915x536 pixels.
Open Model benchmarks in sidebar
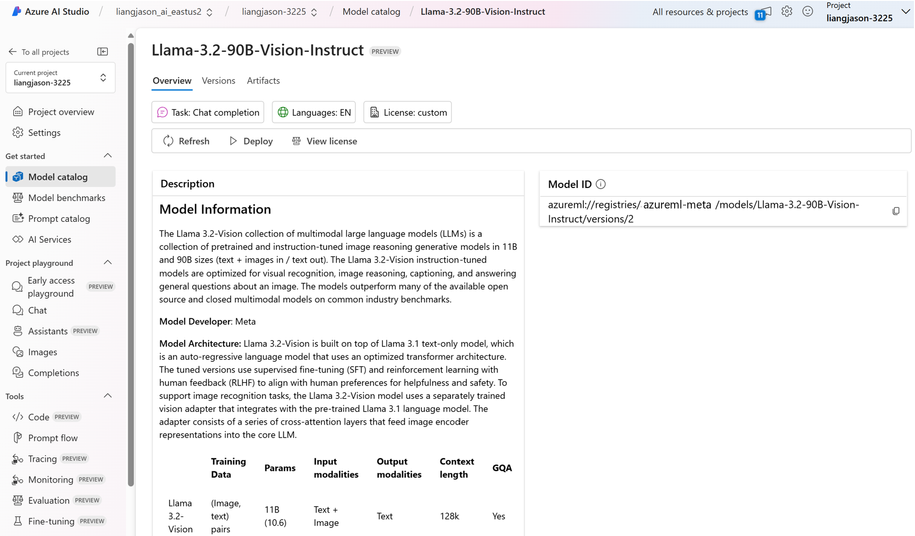point(60,198)
